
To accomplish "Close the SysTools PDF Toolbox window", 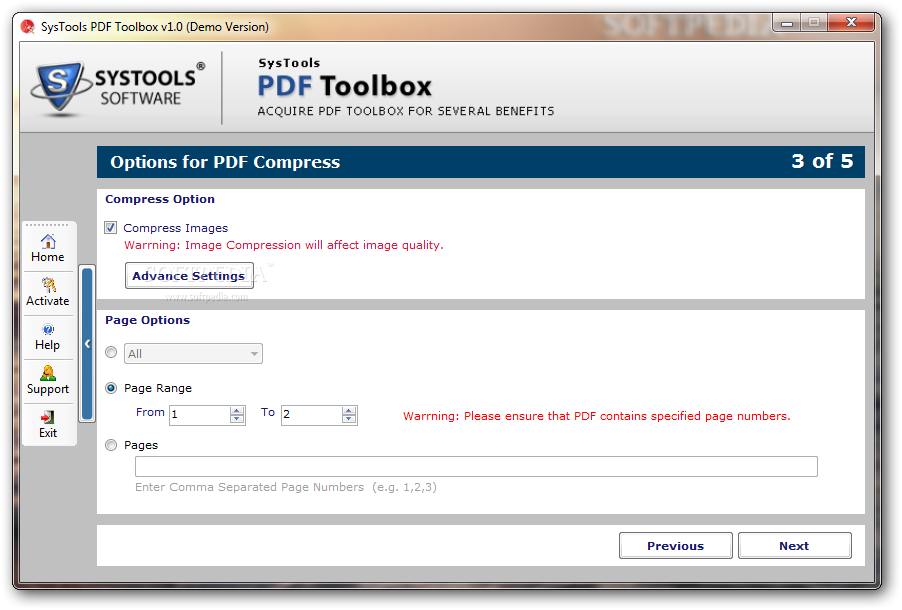I will pyautogui.click(x=851, y=22).
